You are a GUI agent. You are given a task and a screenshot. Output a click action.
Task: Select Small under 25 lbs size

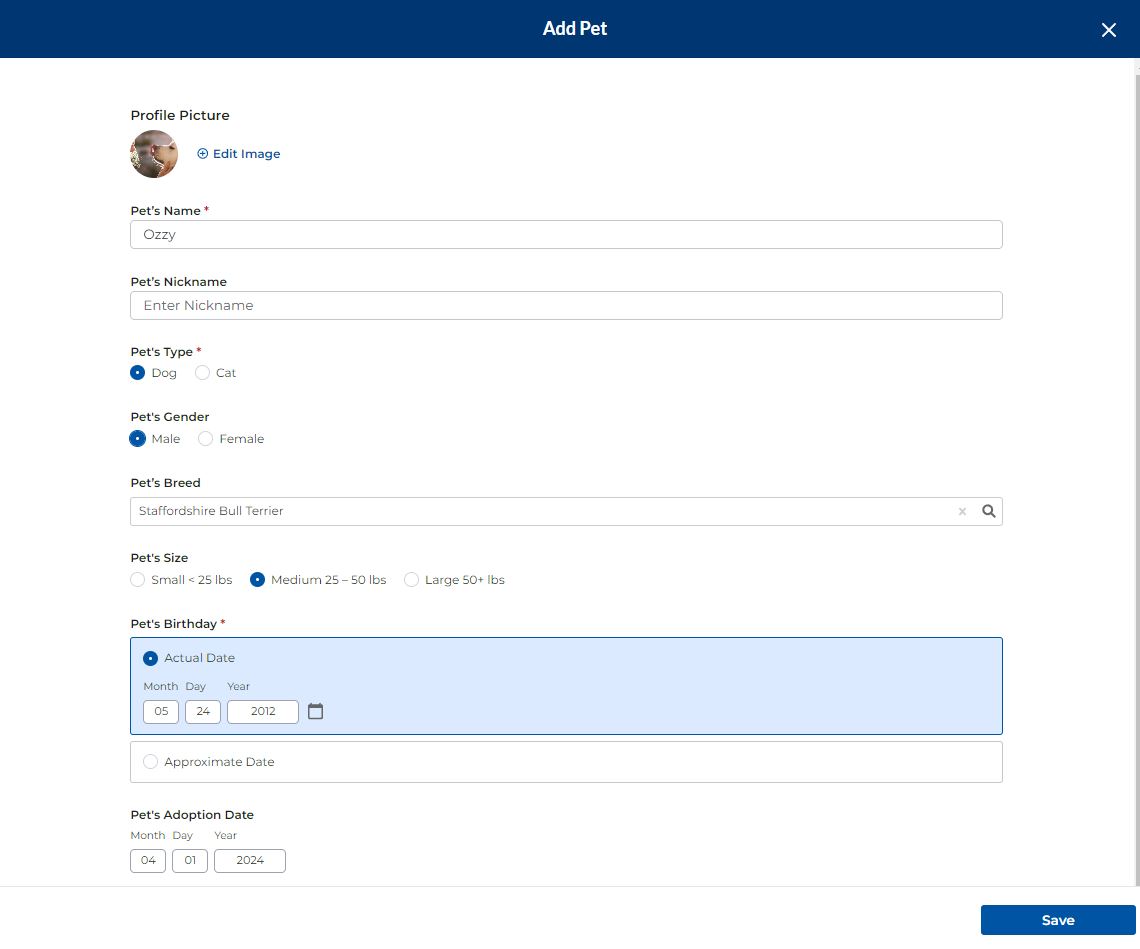point(137,580)
